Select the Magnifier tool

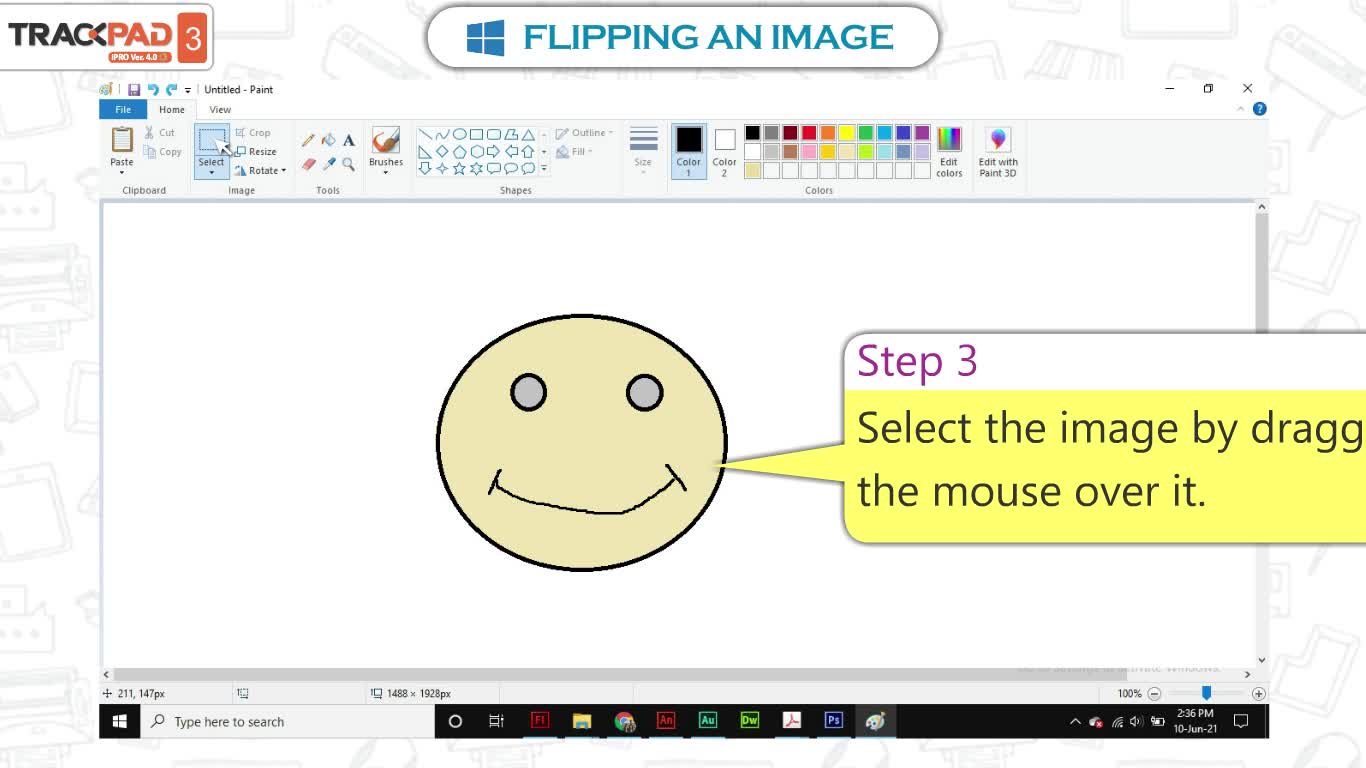point(349,164)
